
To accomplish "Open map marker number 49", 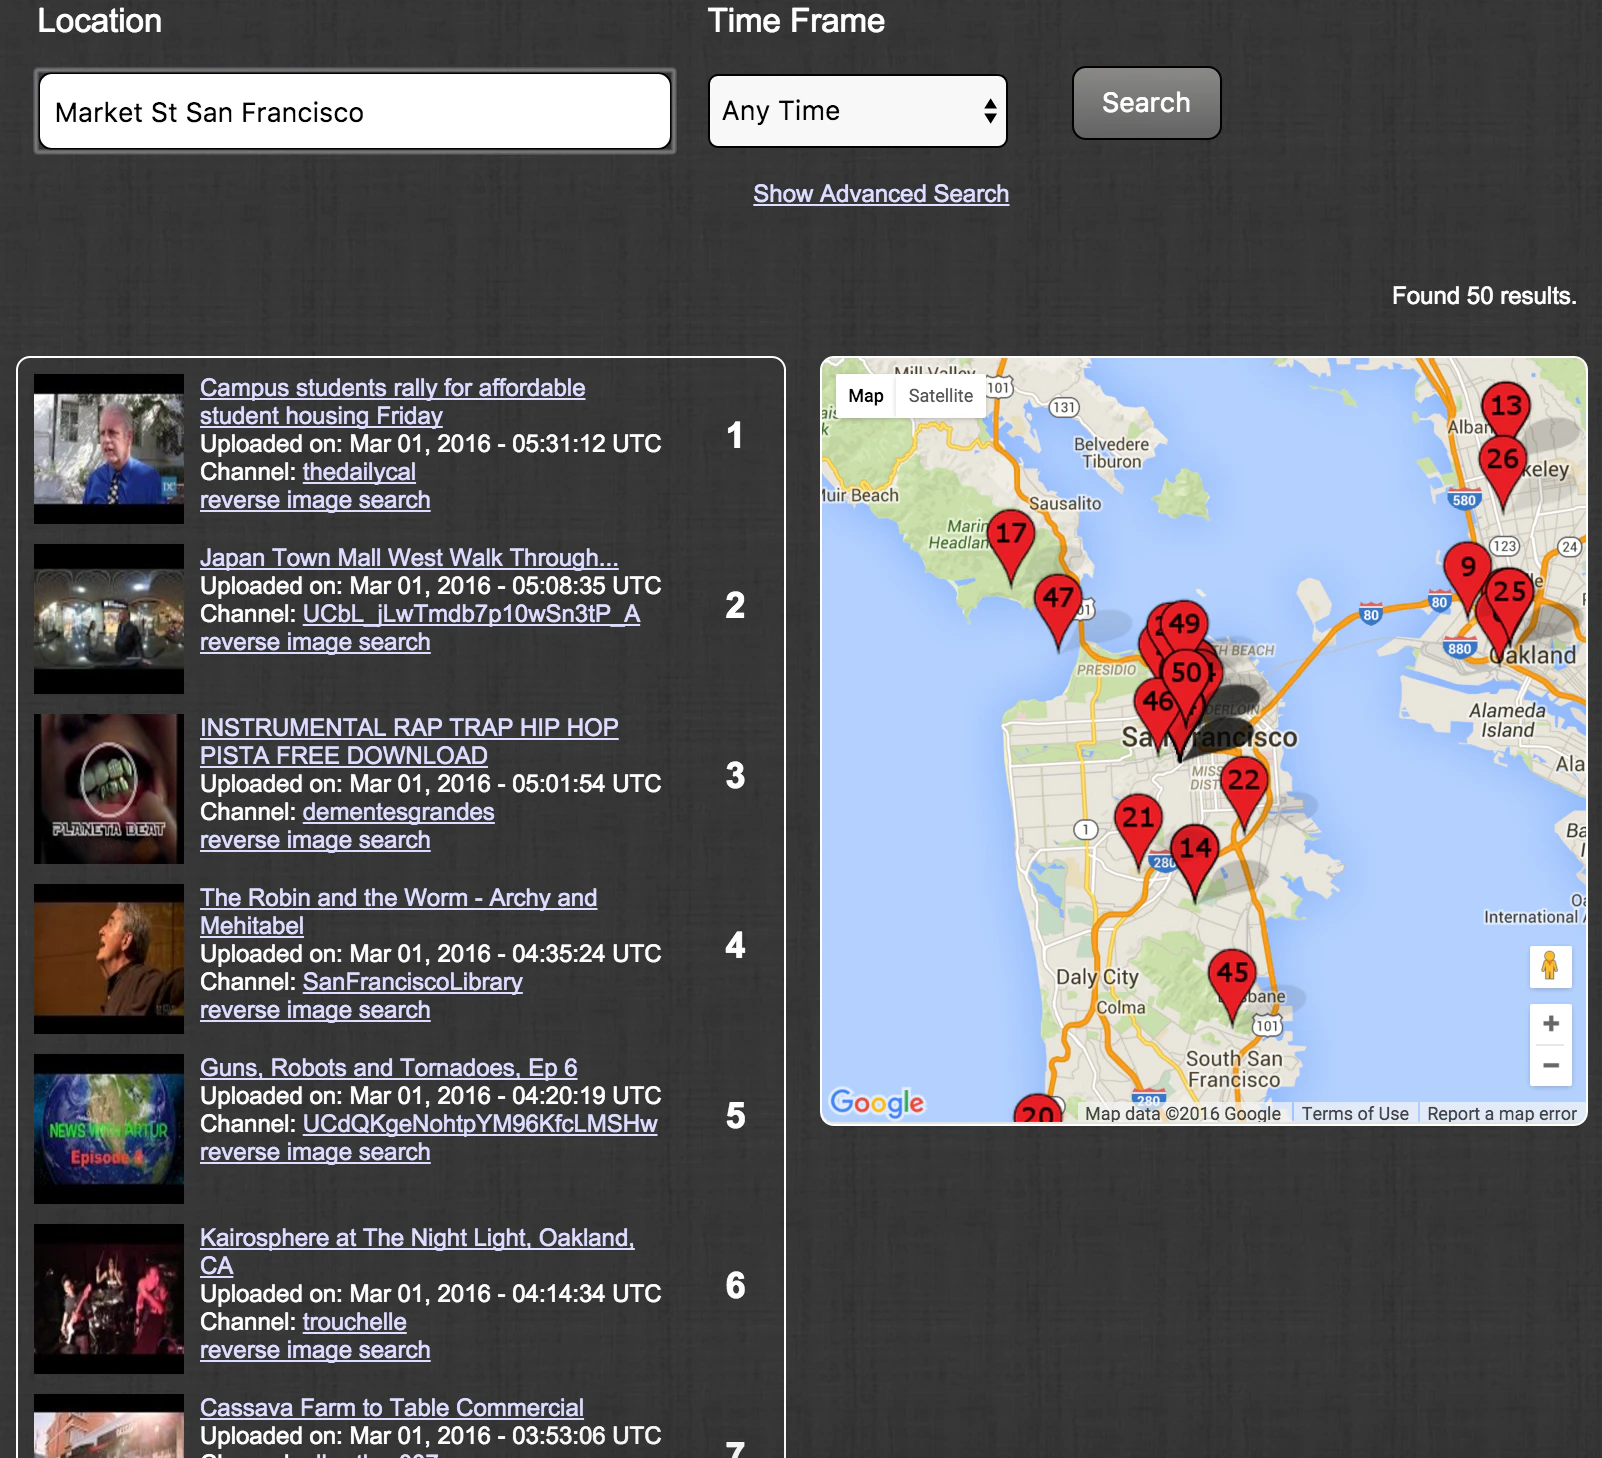I will pyautogui.click(x=1186, y=624).
